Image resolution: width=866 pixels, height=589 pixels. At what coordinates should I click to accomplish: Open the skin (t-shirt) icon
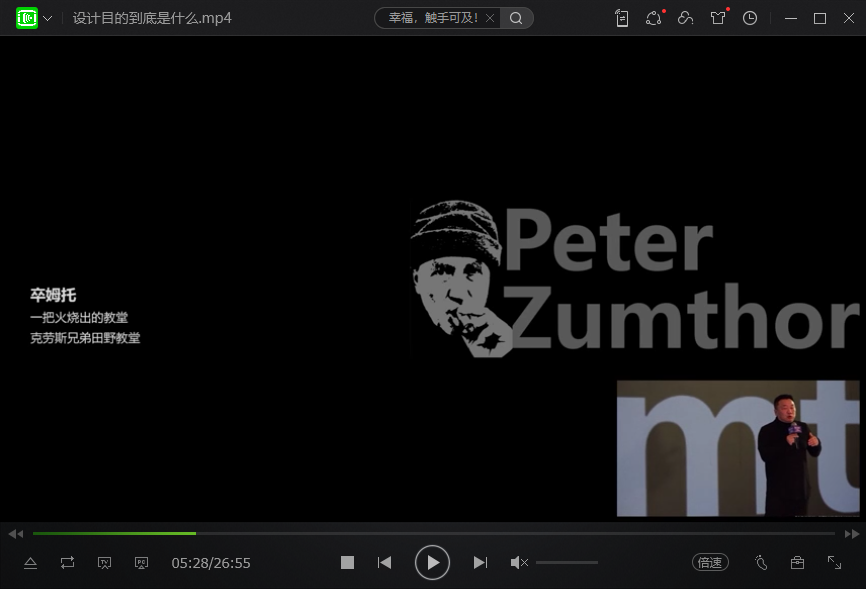click(x=717, y=18)
